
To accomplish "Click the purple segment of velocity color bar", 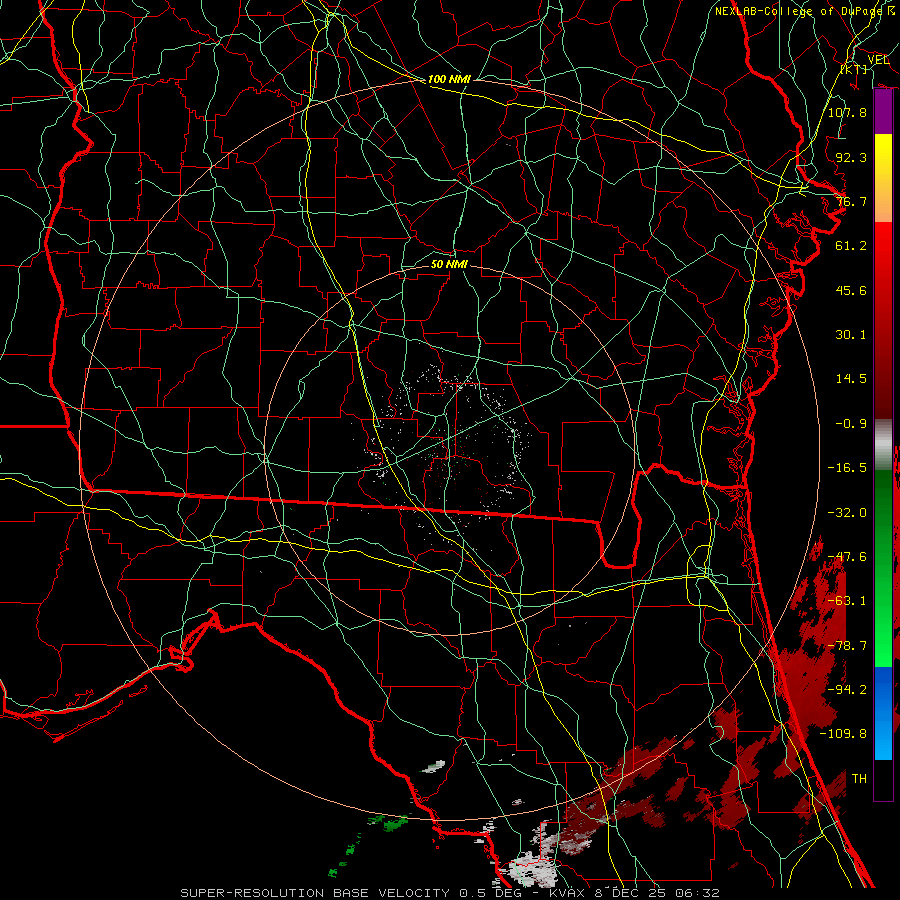I will tap(883, 112).
